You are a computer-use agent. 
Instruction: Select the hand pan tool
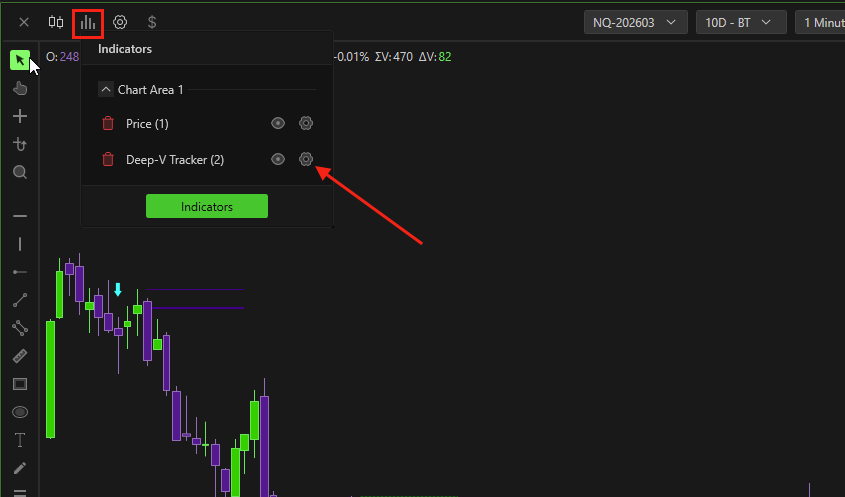click(20, 88)
